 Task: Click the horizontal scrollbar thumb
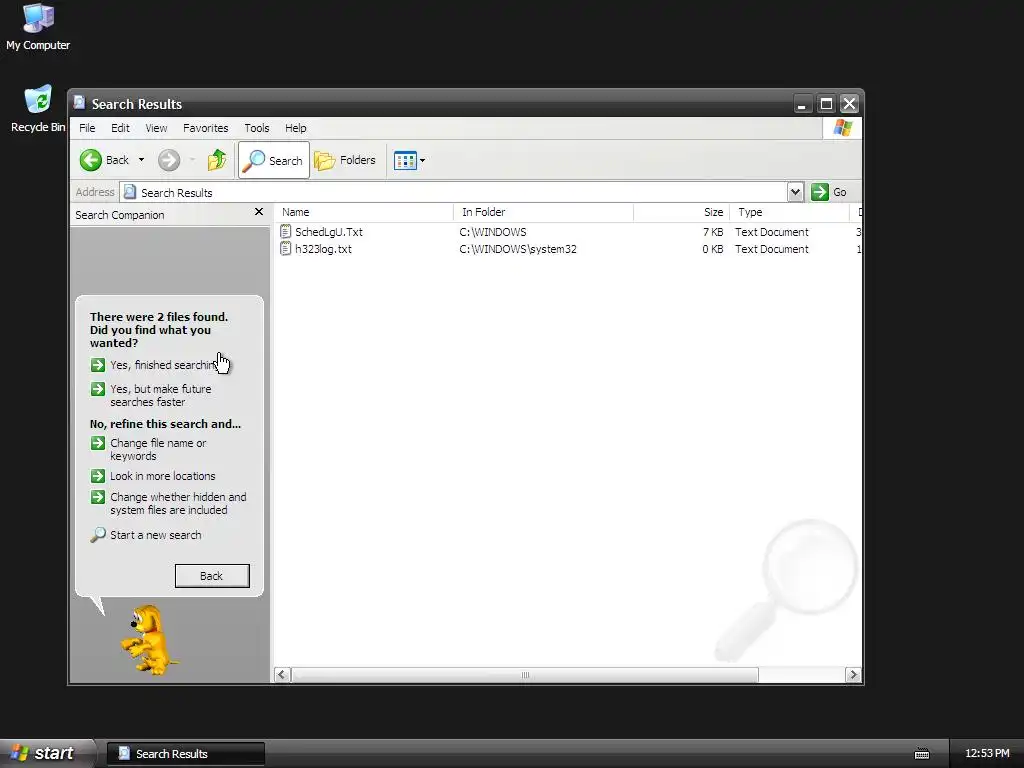(525, 675)
